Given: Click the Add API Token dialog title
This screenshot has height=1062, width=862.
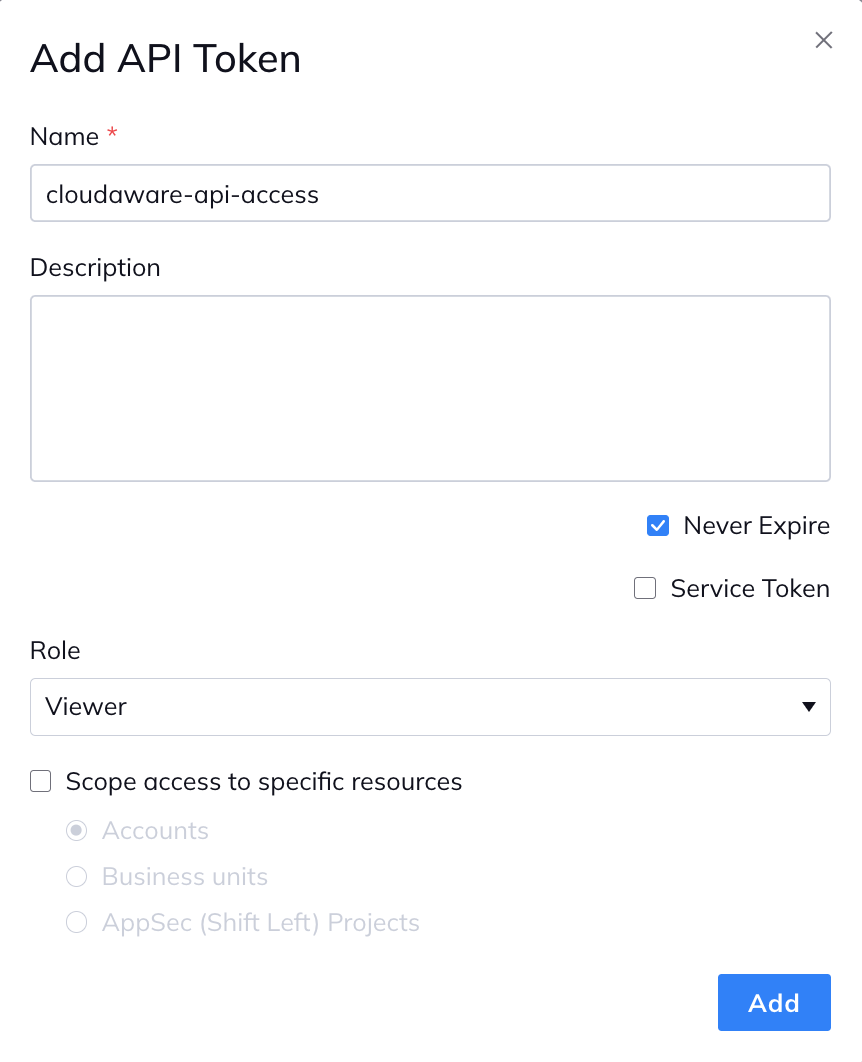Looking at the screenshot, I should pyautogui.click(x=165, y=58).
